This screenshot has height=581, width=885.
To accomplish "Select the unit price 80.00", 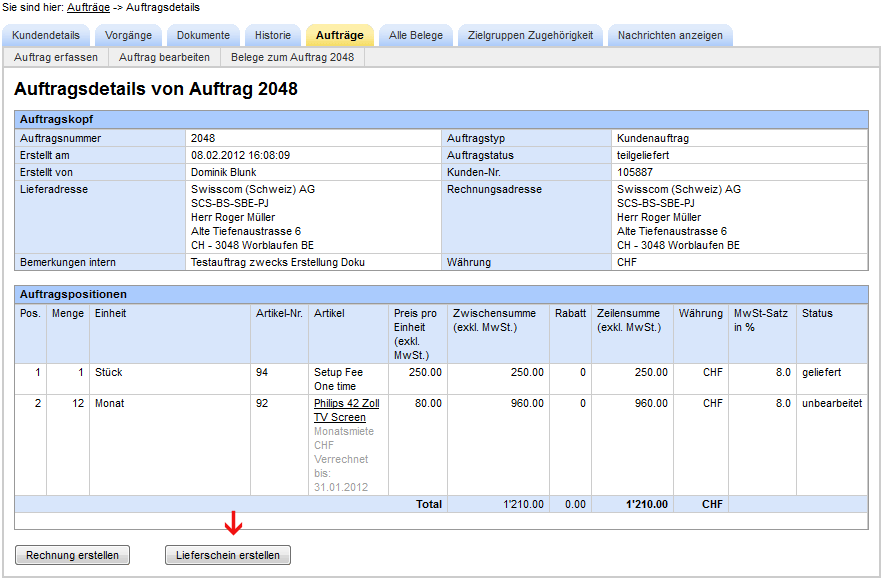I will [x=428, y=404].
